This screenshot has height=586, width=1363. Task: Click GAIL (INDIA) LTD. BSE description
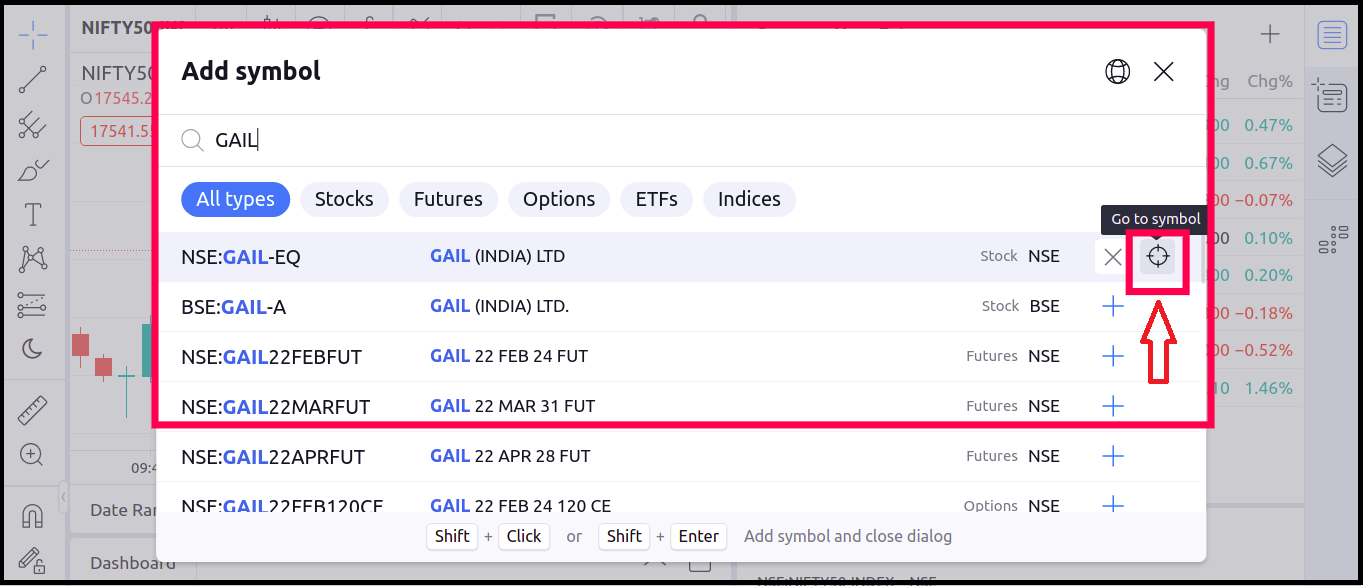[x=499, y=306]
